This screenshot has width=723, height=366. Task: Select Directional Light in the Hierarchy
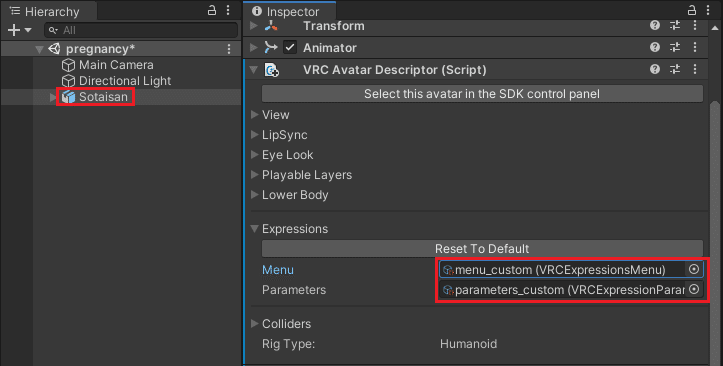pos(124,81)
